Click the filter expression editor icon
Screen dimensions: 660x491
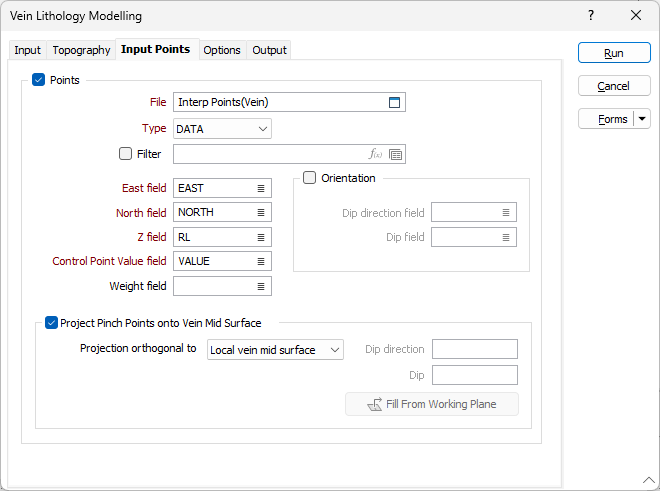point(376,154)
